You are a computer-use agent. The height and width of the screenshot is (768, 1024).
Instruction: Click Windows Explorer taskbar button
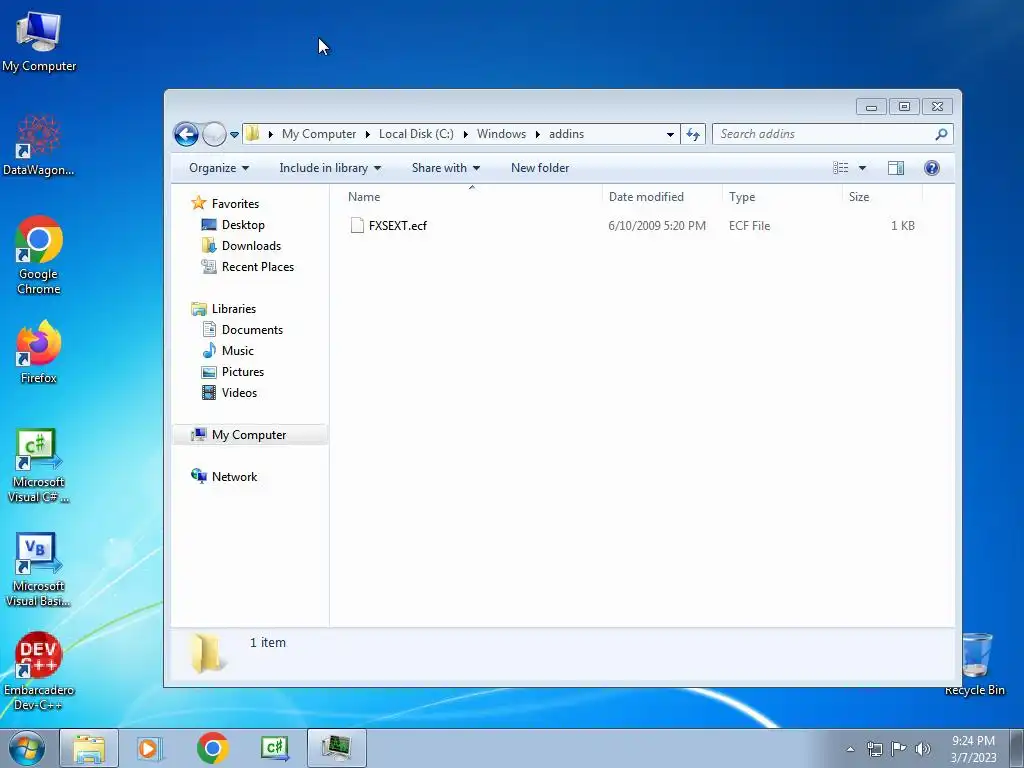coord(89,748)
